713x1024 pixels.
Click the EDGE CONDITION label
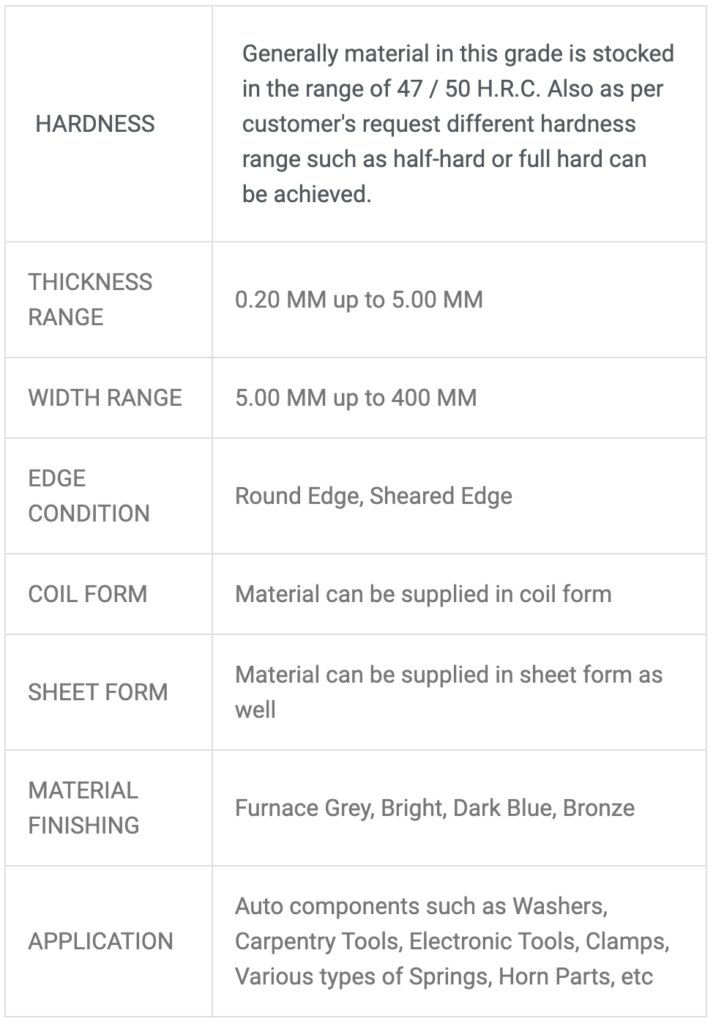89,496
